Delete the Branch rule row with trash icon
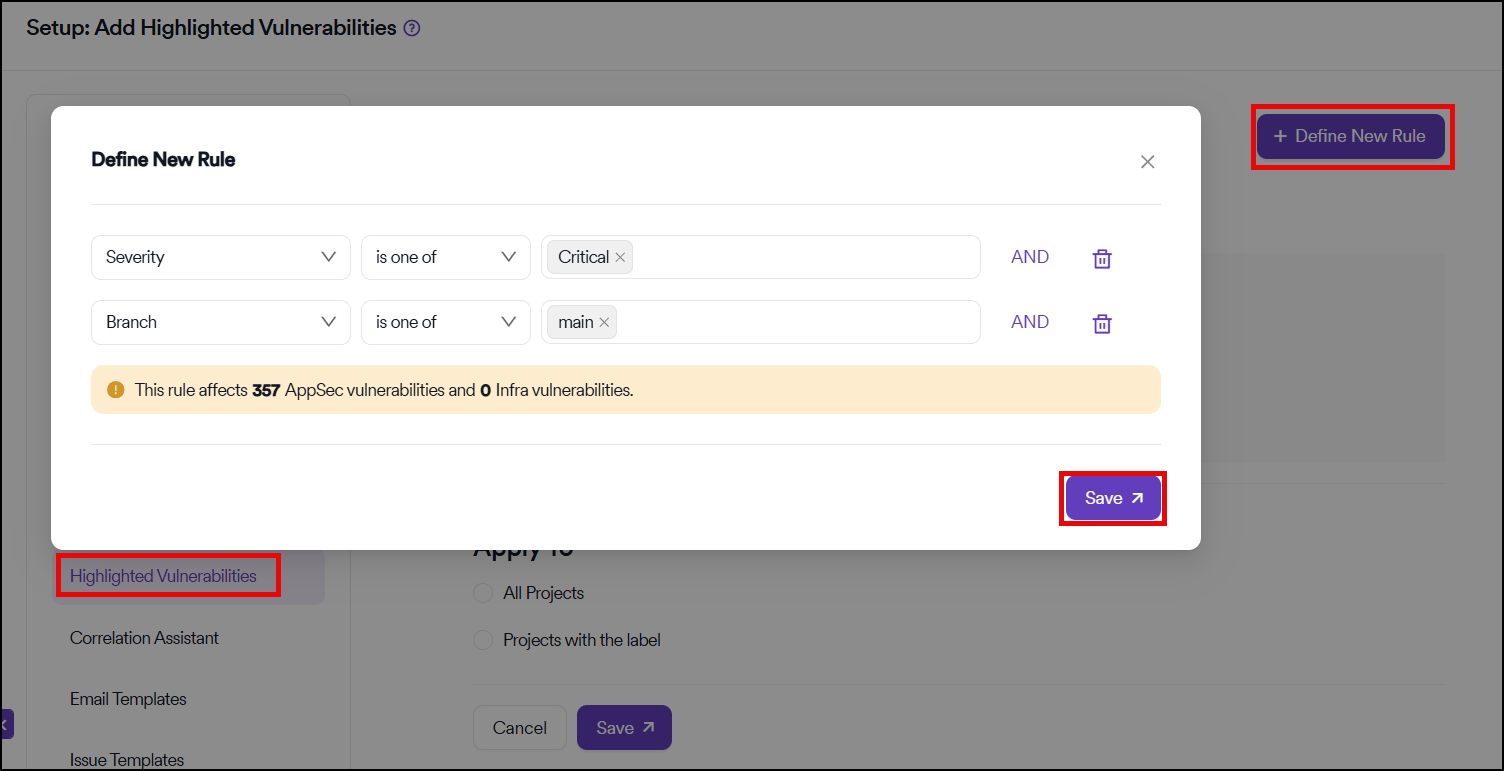Image resolution: width=1504 pixels, height=771 pixels. coord(1101,324)
